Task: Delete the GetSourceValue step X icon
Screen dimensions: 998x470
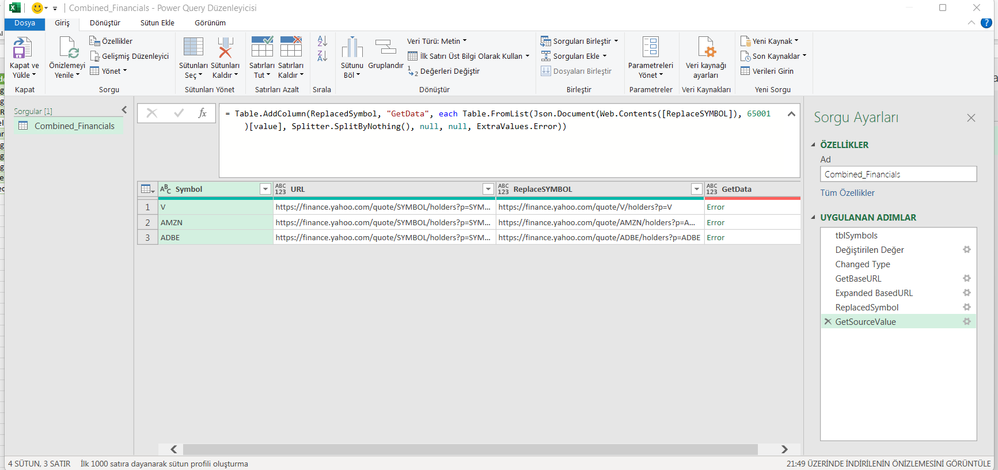Action: pos(827,322)
